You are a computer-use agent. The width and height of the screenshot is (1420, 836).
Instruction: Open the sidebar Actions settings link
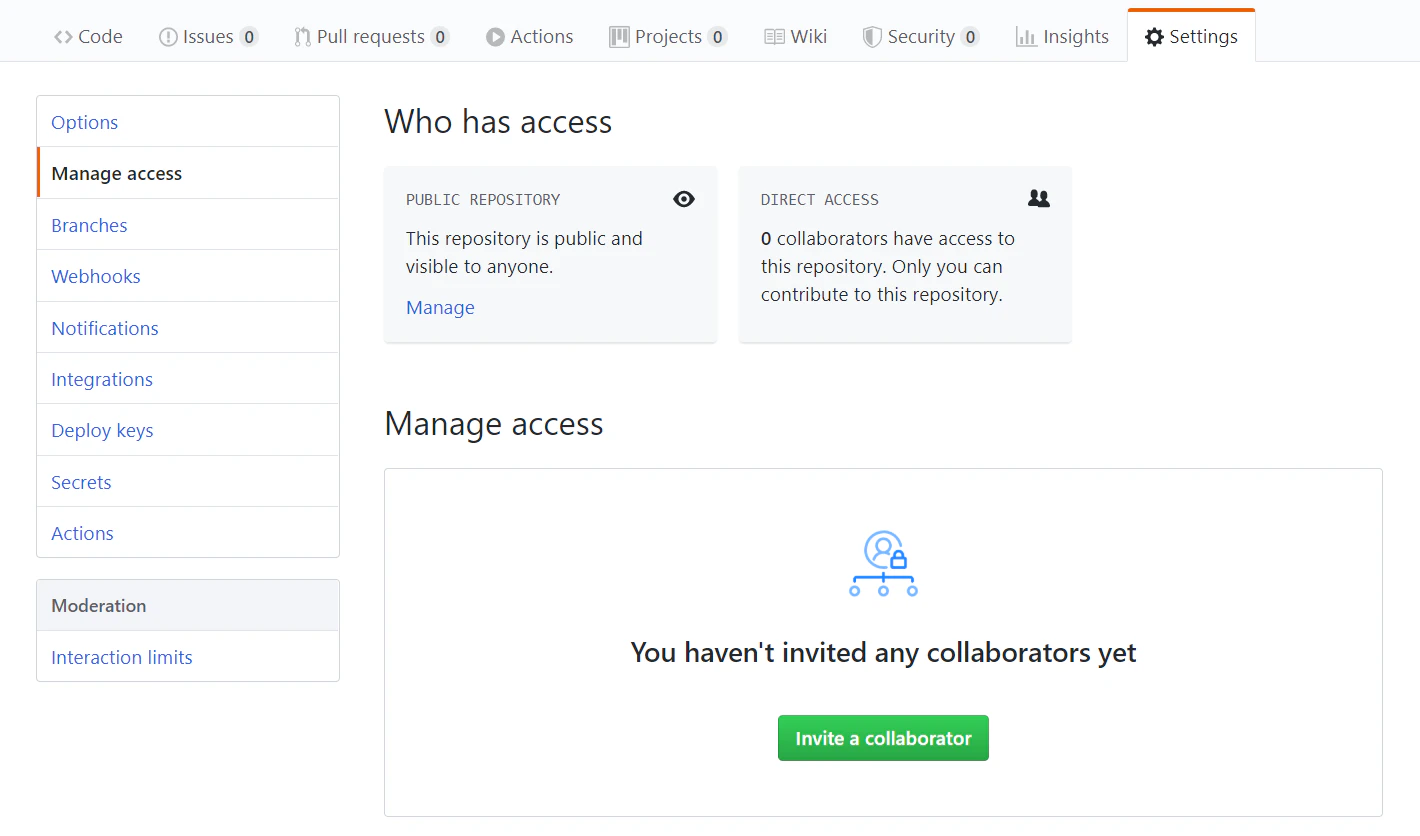point(188,533)
